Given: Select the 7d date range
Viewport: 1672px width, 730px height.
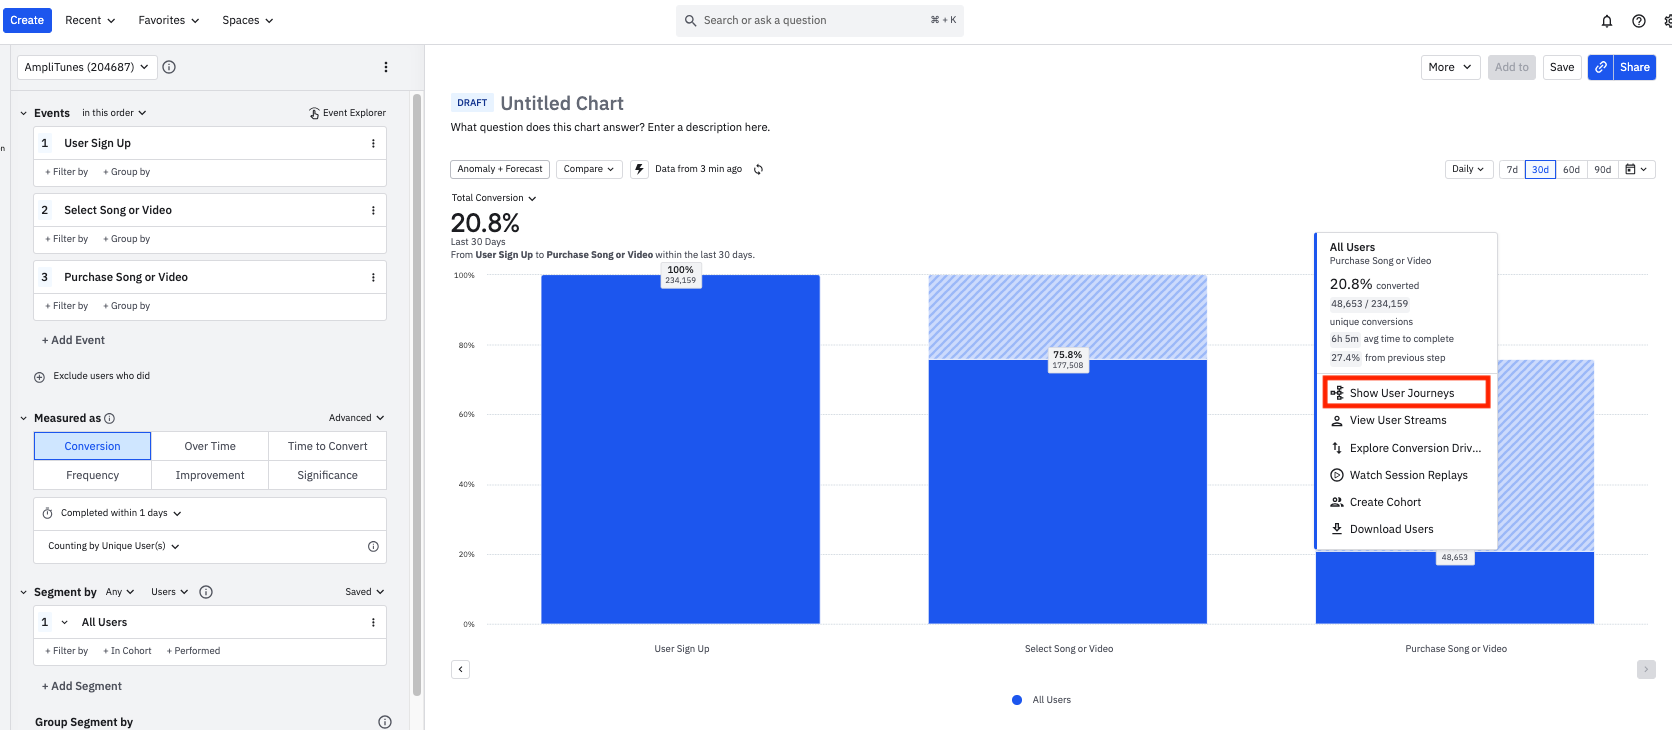Looking at the screenshot, I should pos(1512,170).
